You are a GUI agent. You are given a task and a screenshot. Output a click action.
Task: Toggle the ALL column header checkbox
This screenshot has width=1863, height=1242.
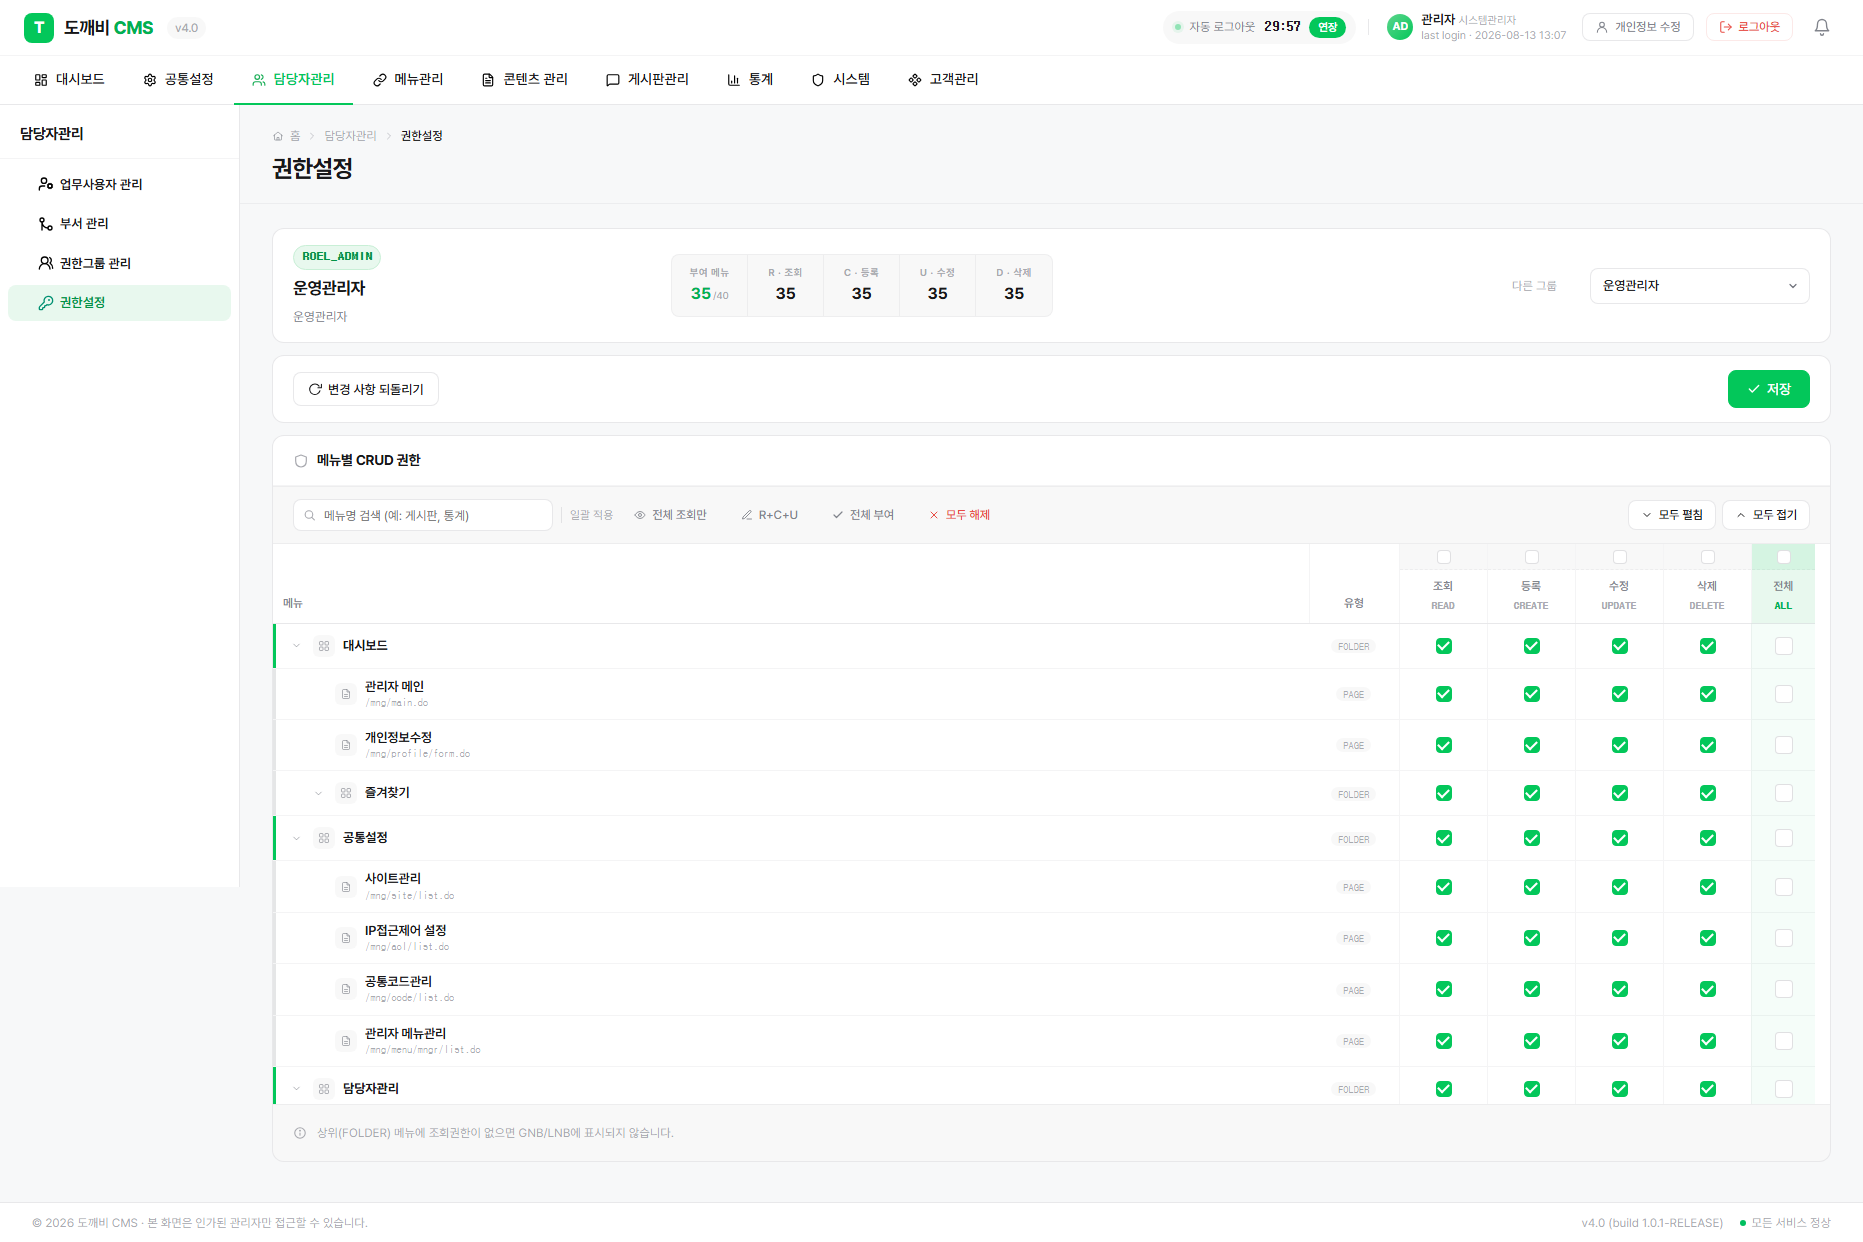[1783, 557]
